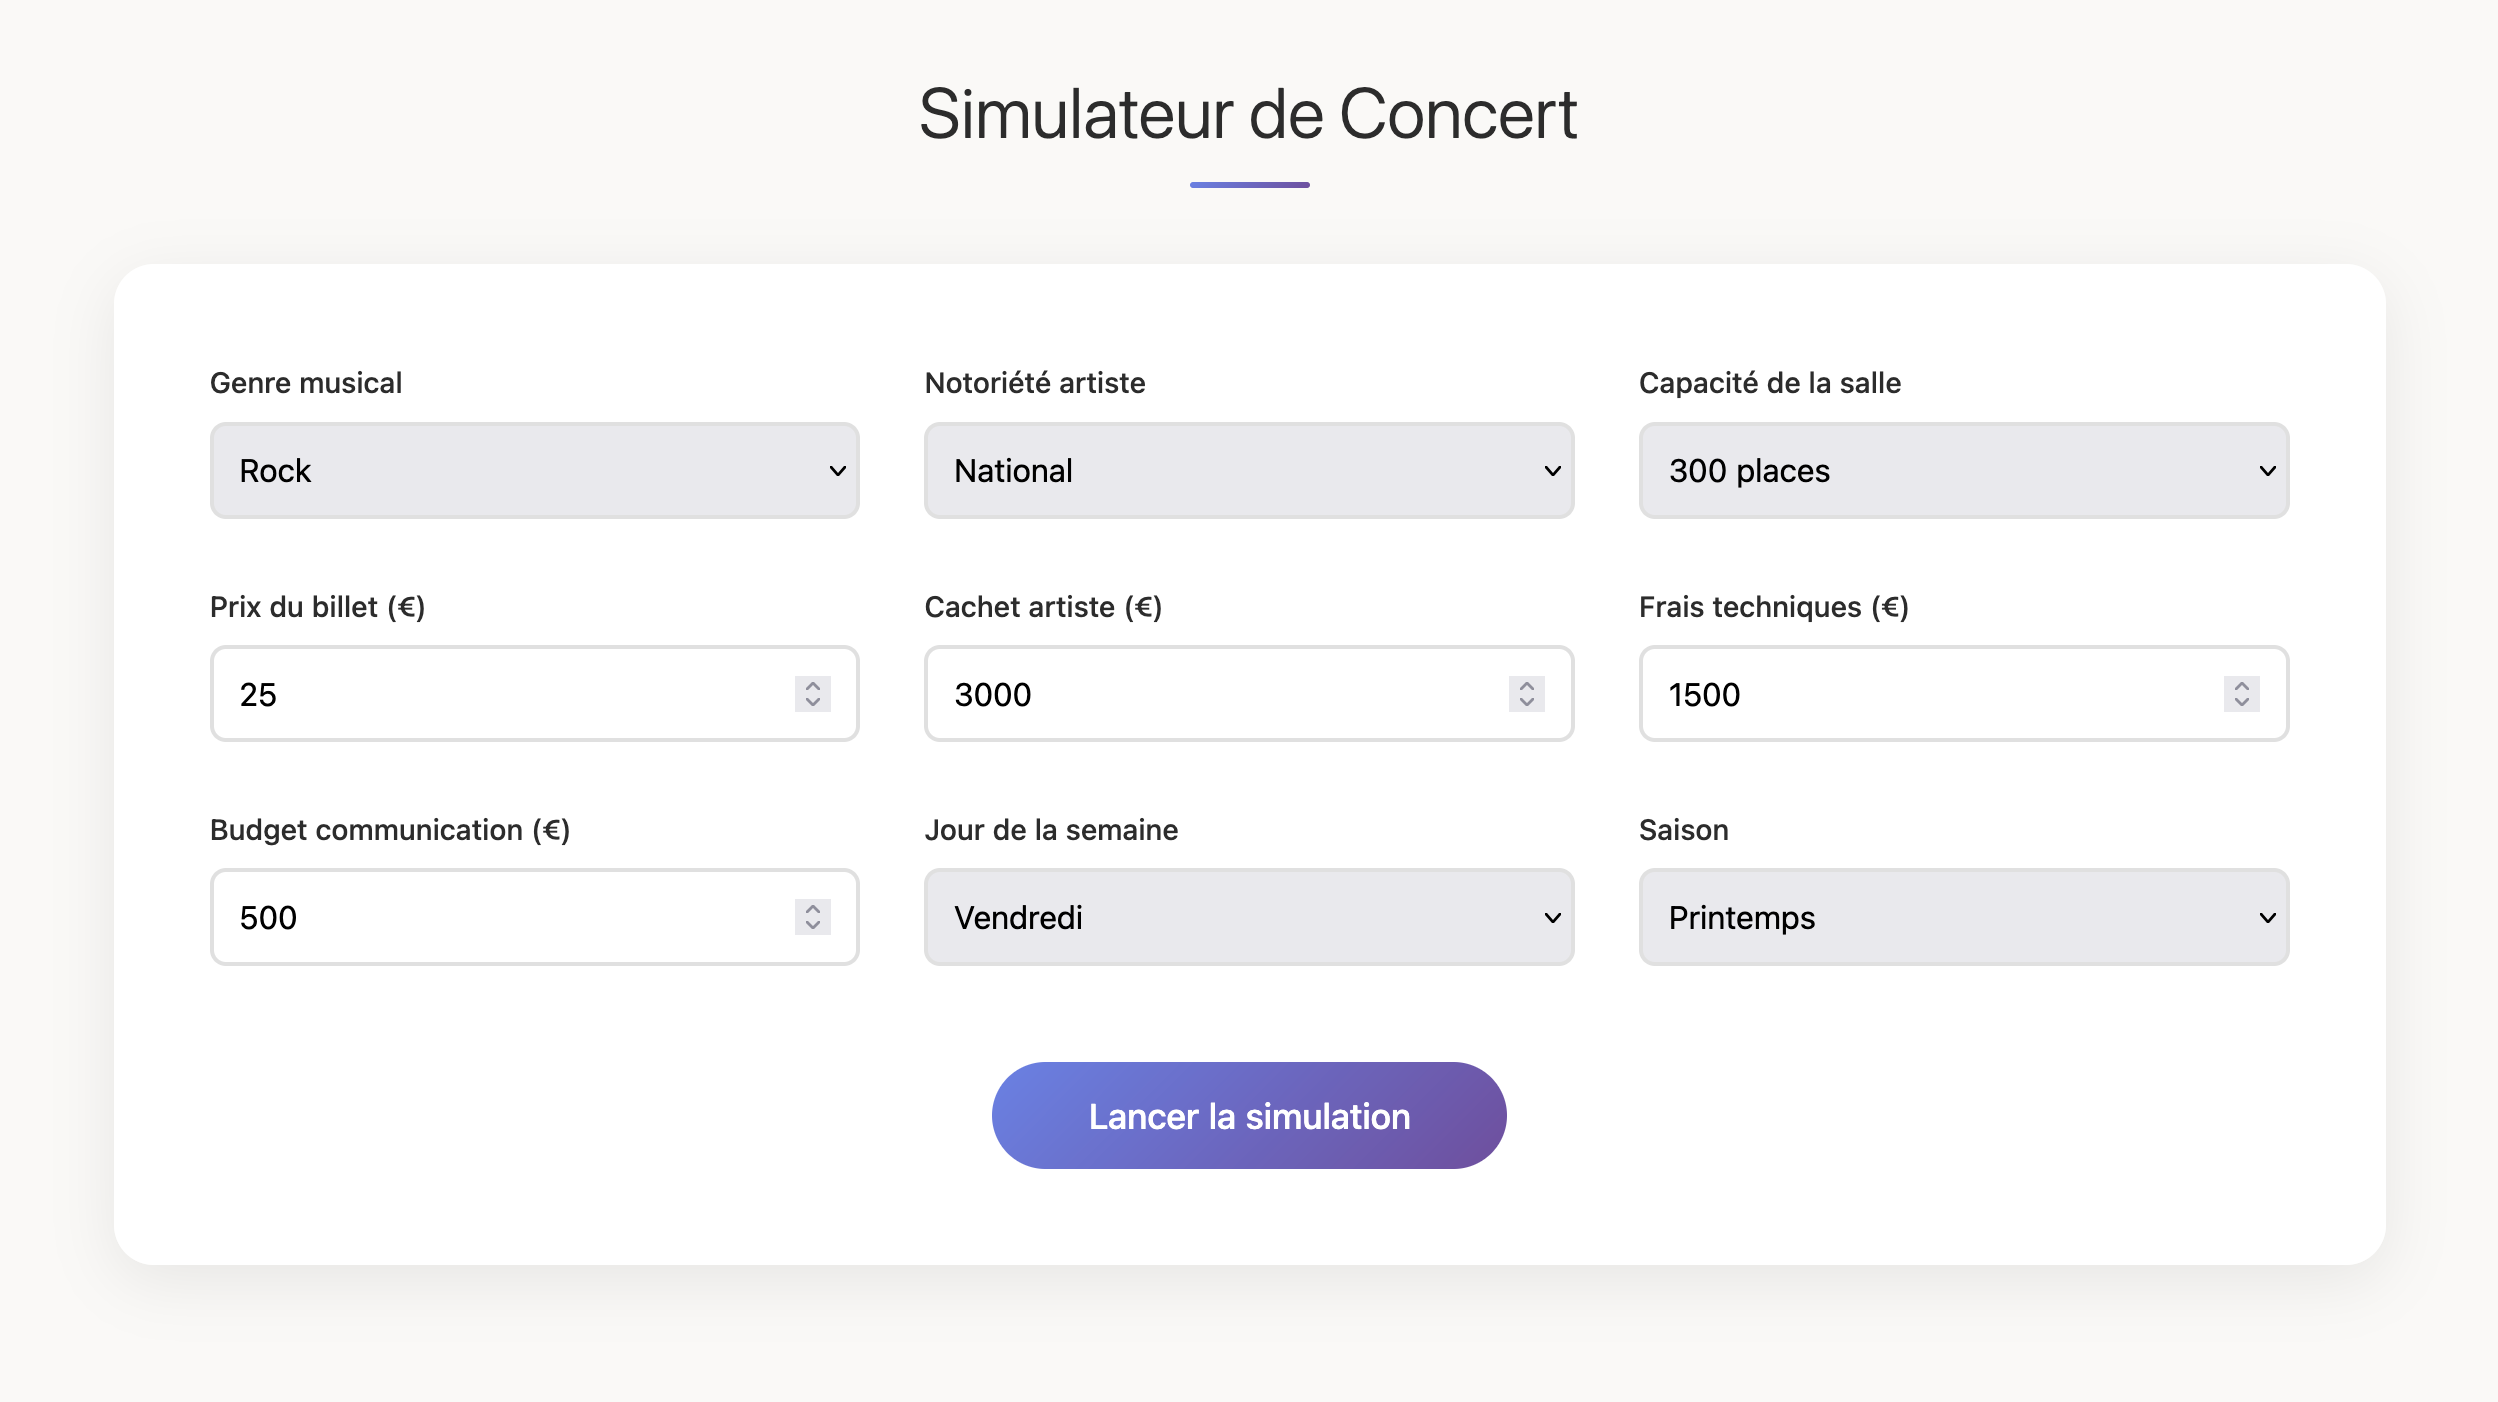Open the Capacité de la salle dropdown

1962,470
